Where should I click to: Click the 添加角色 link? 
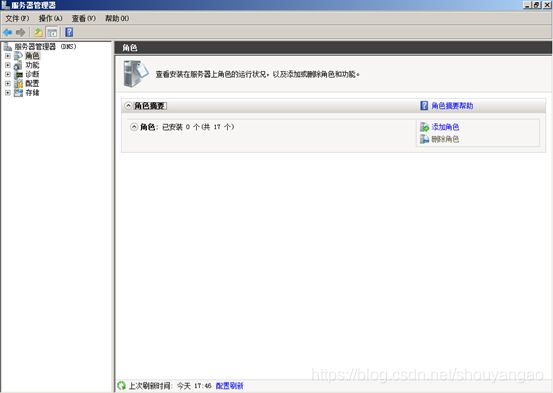pyautogui.click(x=445, y=127)
